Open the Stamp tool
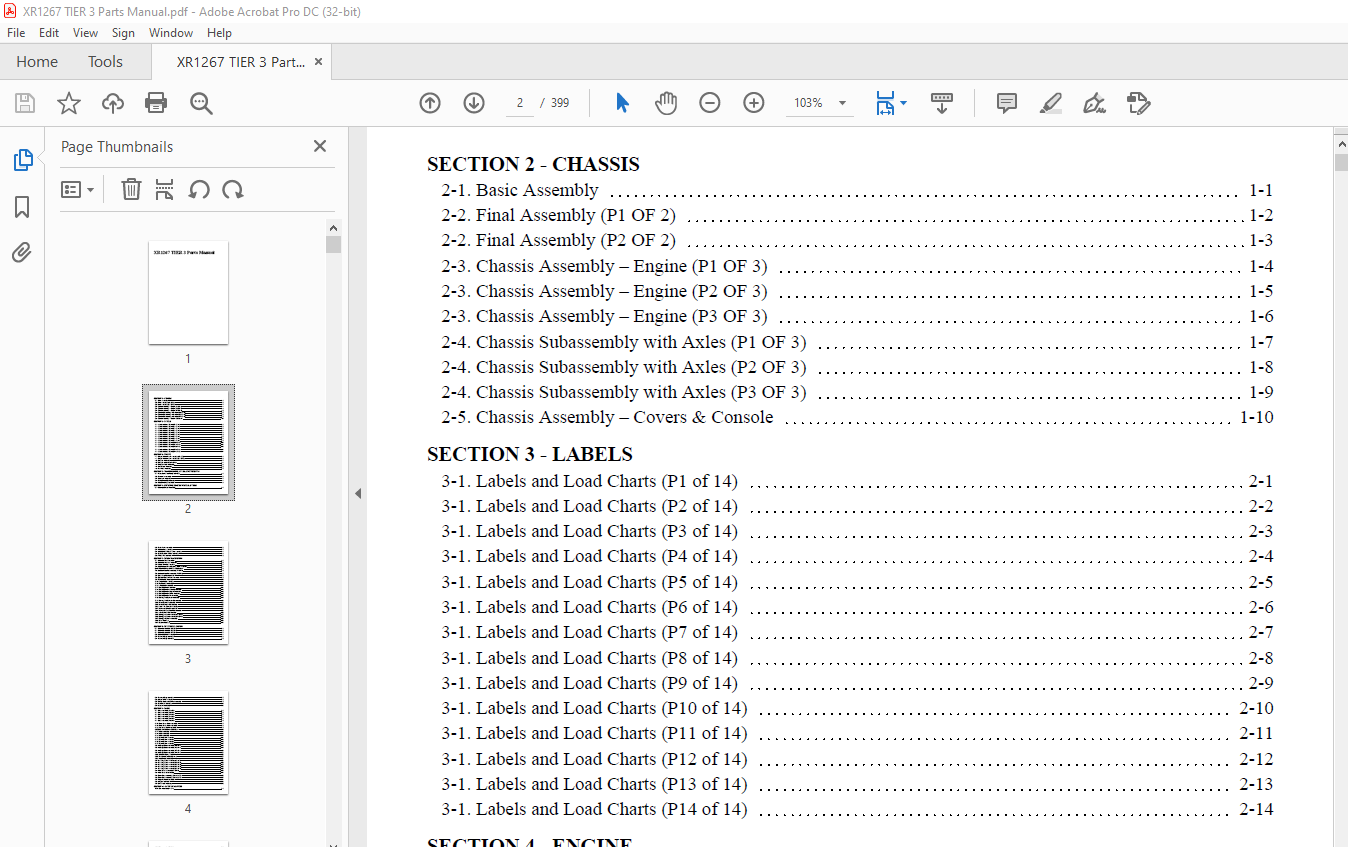Viewport: 1348px width, 847px height. click(x=1138, y=103)
